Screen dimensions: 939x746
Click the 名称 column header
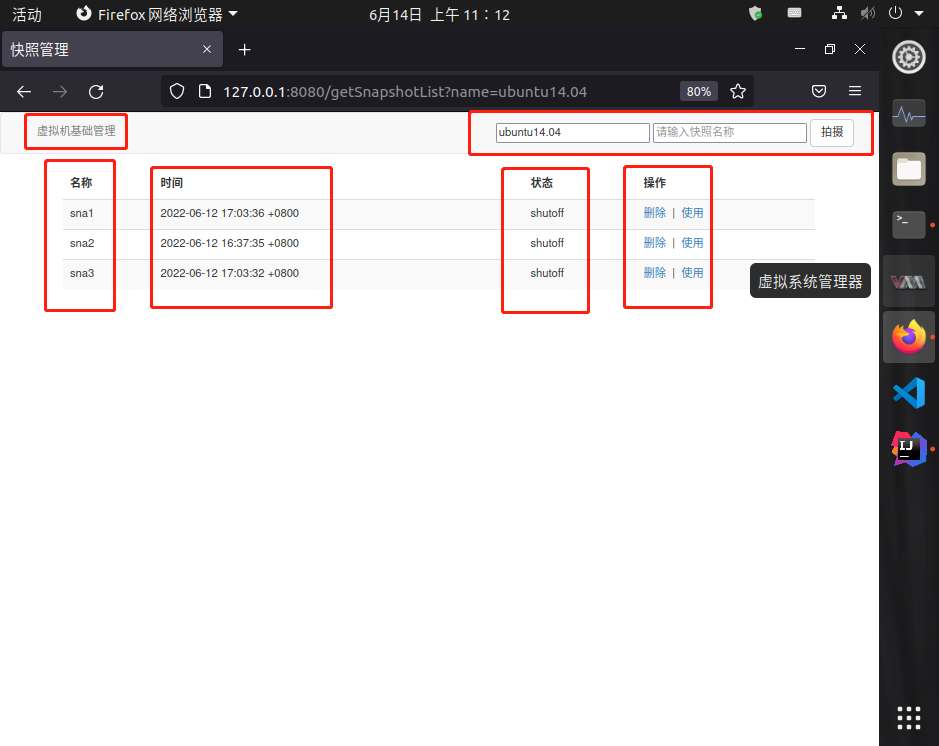click(81, 183)
